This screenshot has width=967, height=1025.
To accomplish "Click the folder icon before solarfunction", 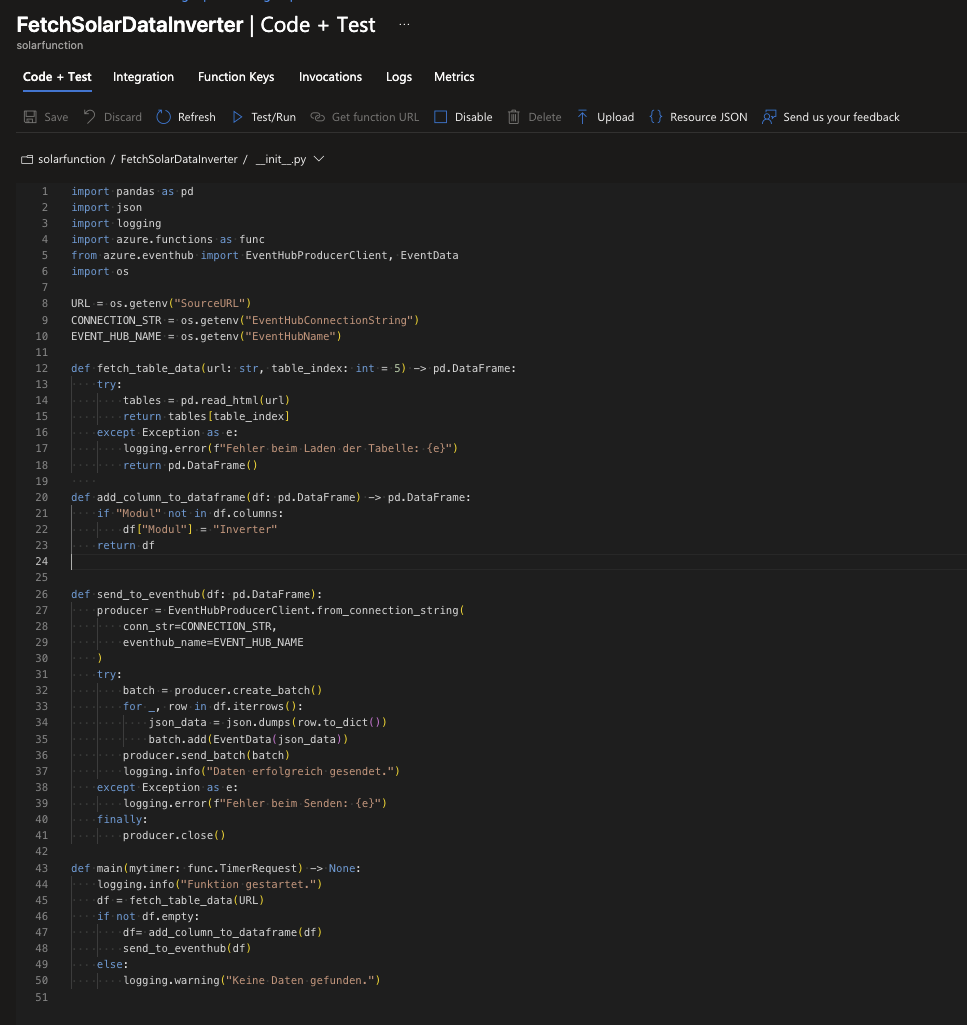I will click(x=27, y=160).
